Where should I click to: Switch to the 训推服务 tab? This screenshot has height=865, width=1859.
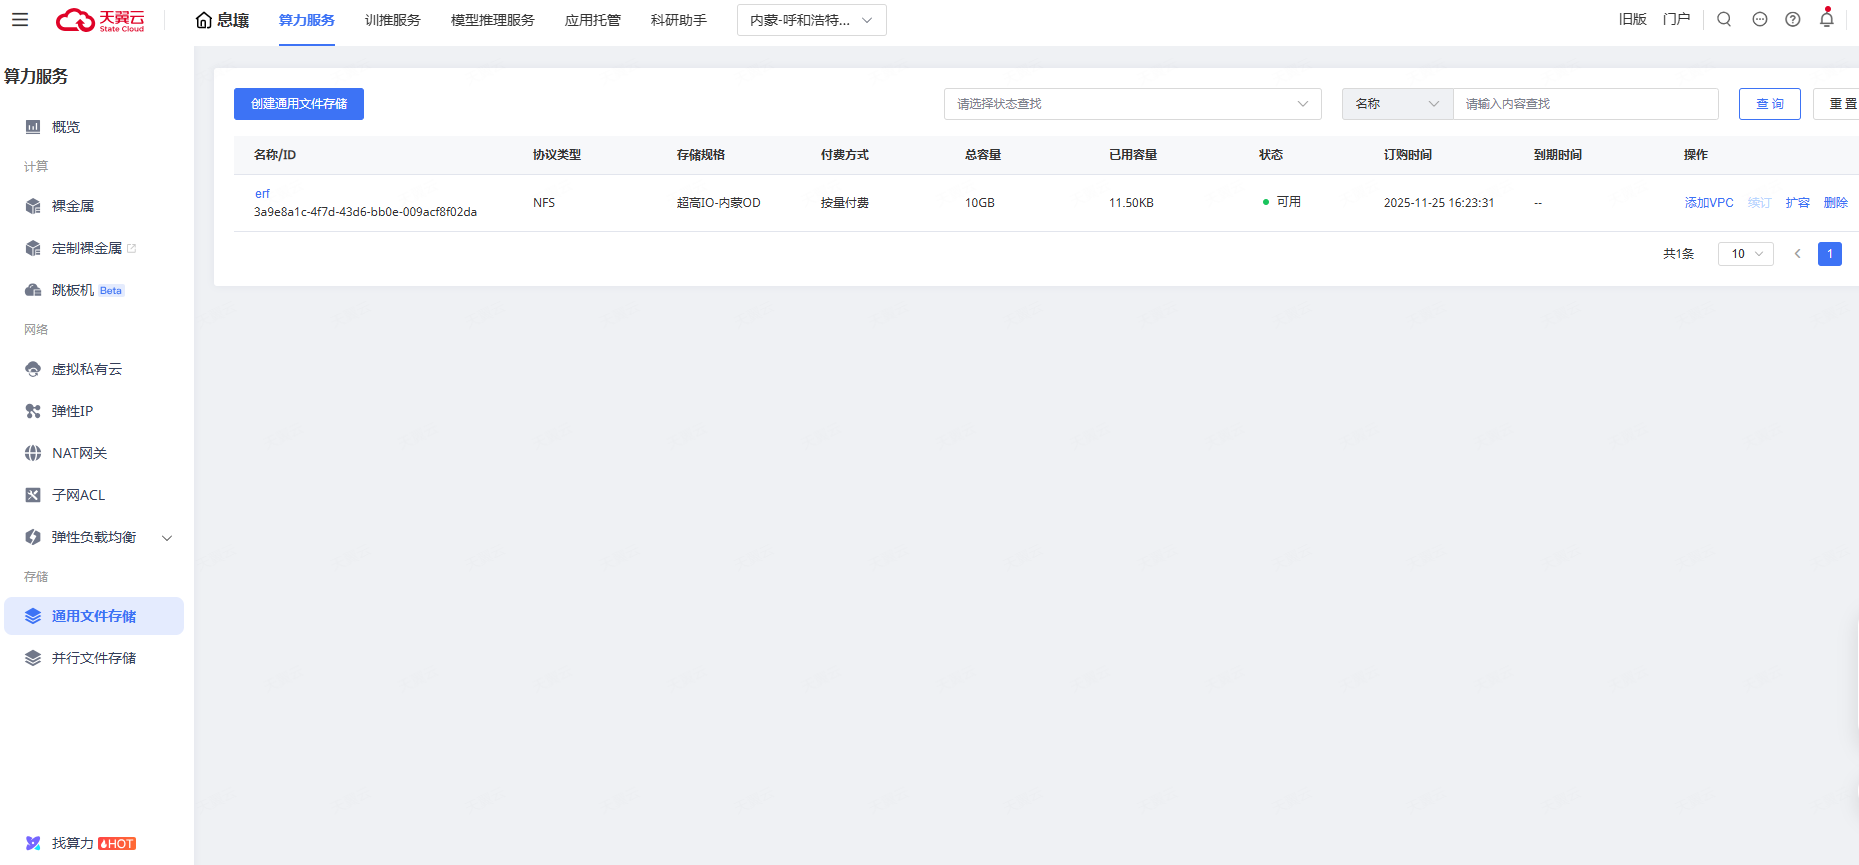tap(392, 20)
